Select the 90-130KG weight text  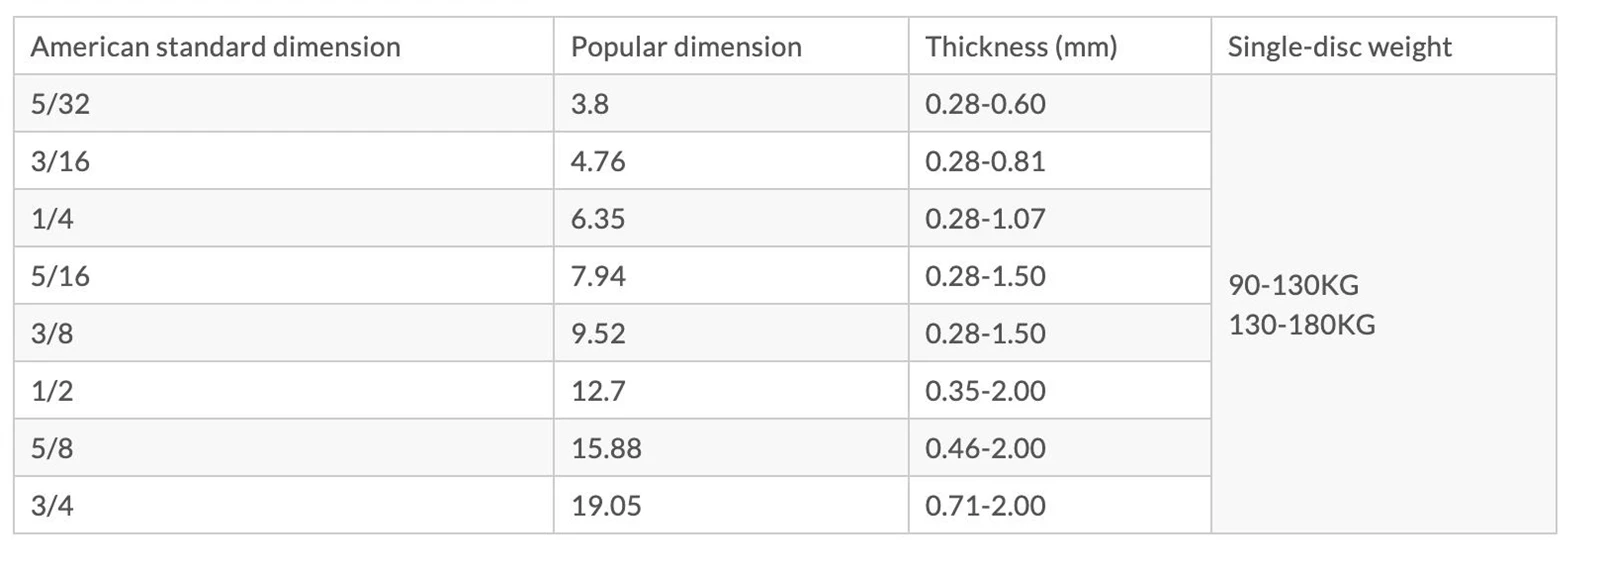click(1293, 285)
